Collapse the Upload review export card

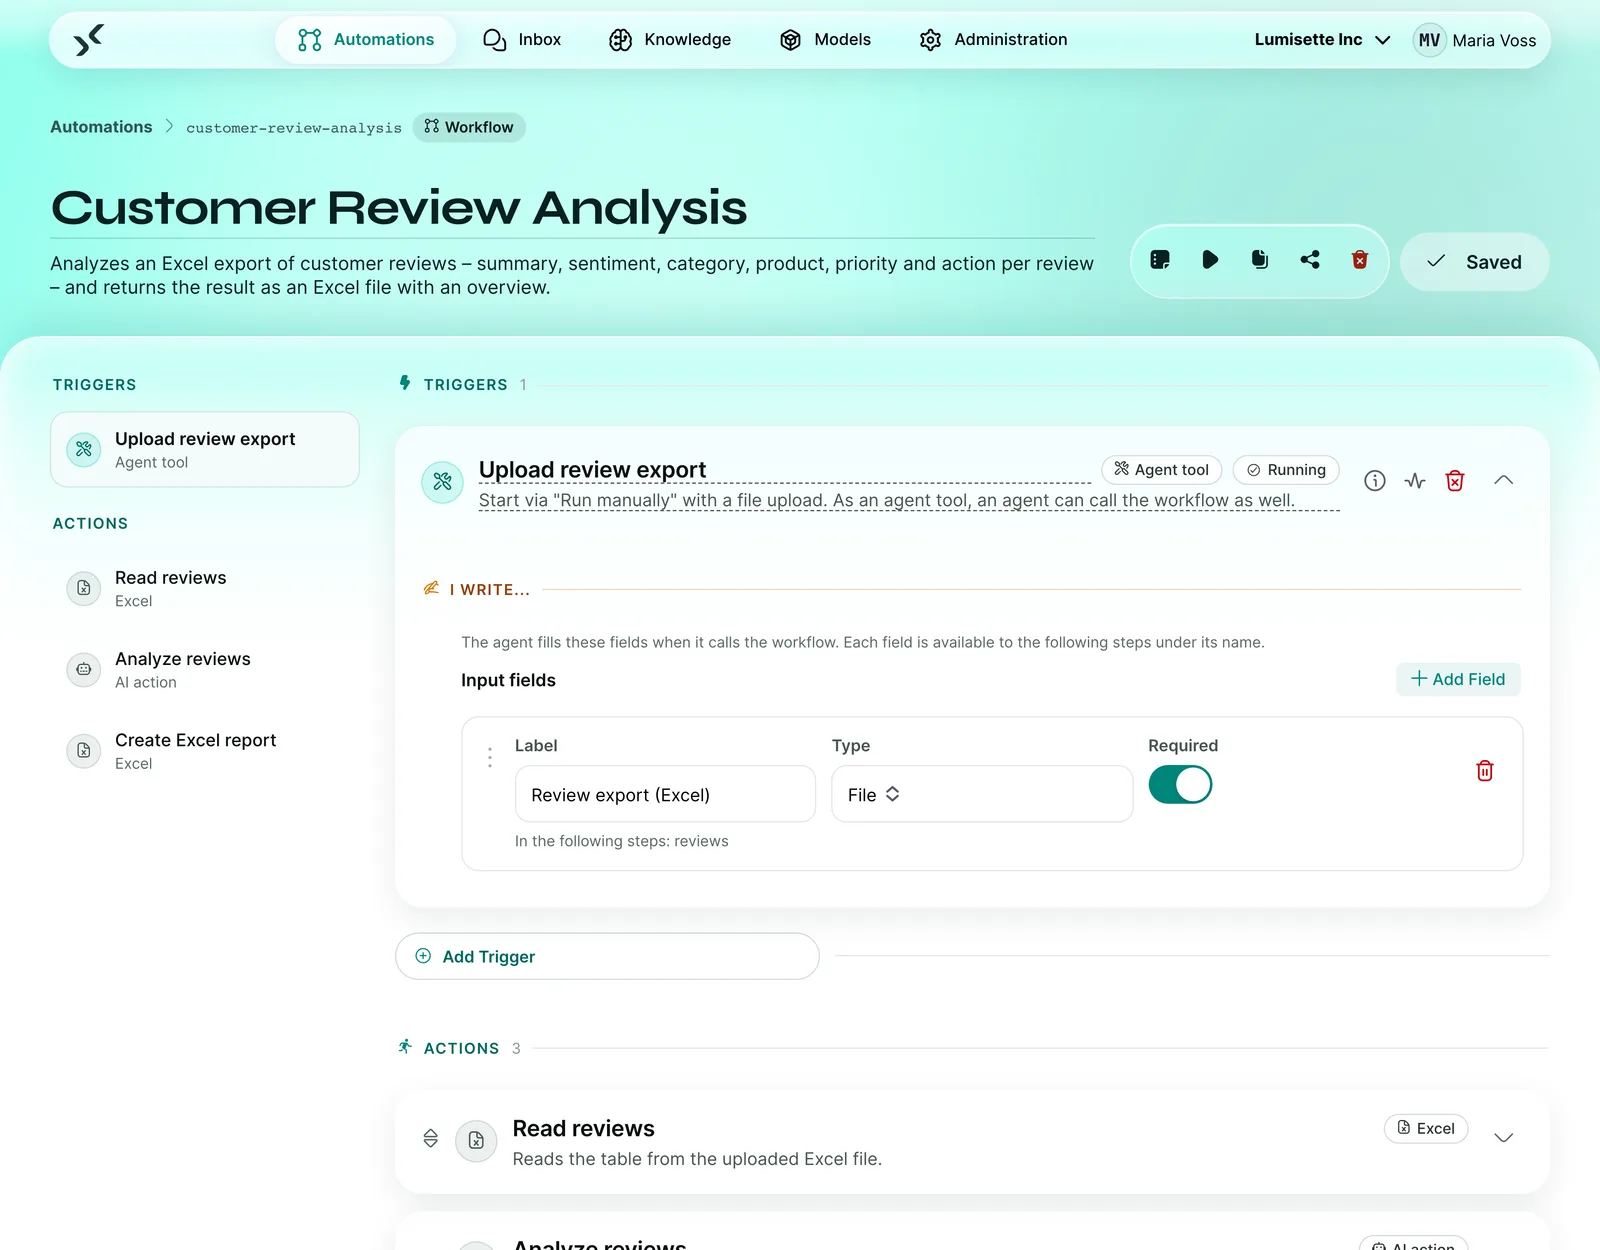1503,481
